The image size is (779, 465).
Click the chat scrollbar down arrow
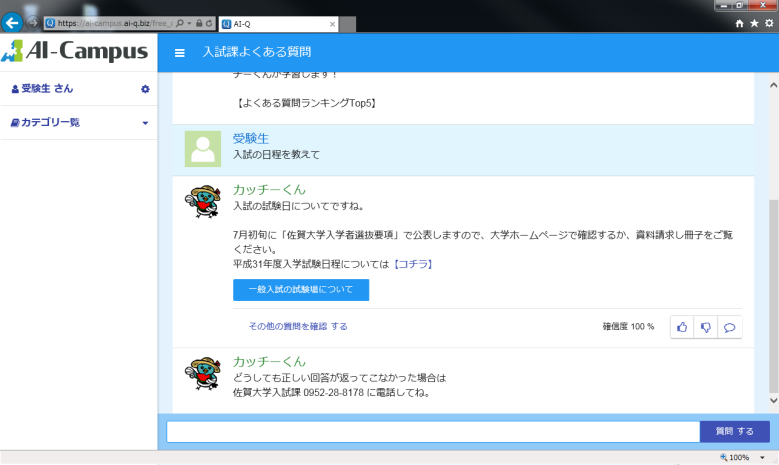coord(774,400)
